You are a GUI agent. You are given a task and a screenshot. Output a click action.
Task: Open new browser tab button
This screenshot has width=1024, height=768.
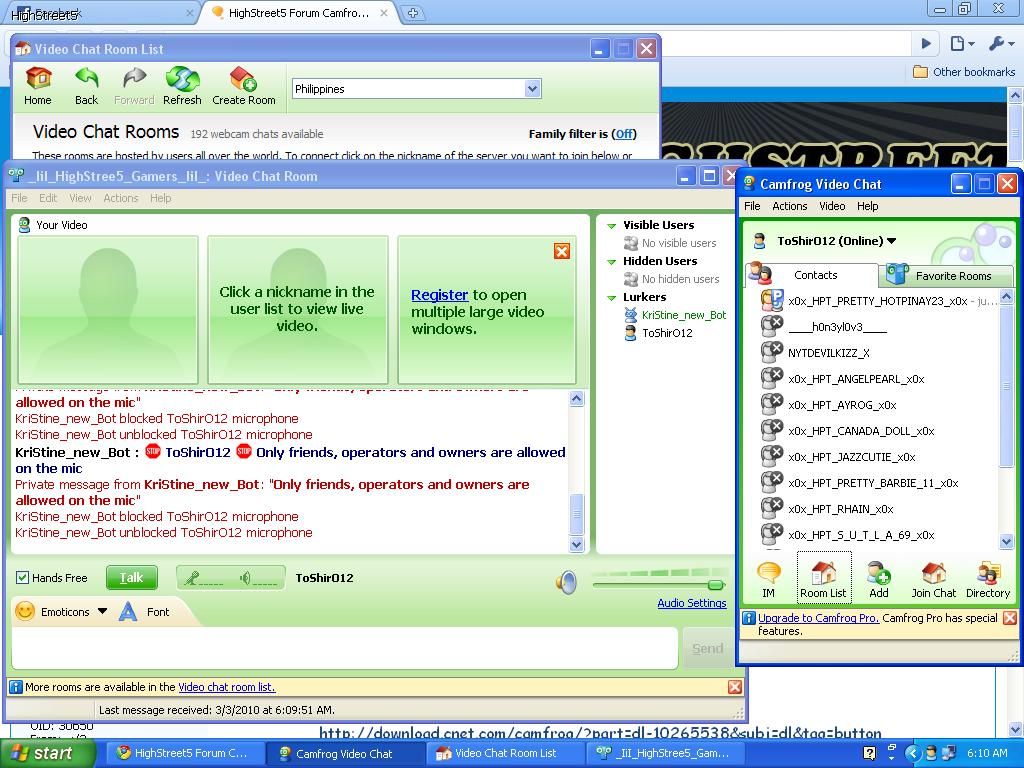[413, 12]
